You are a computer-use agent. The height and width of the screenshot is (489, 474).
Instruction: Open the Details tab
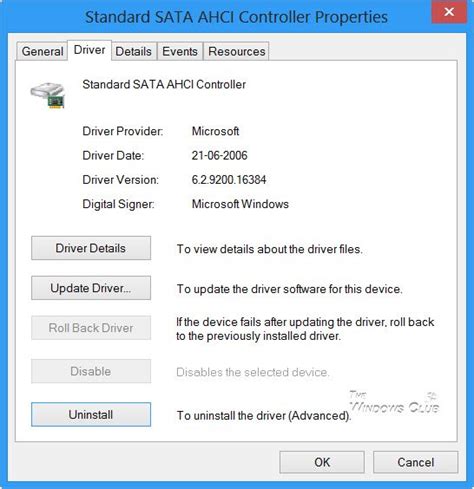click(134, 51)
